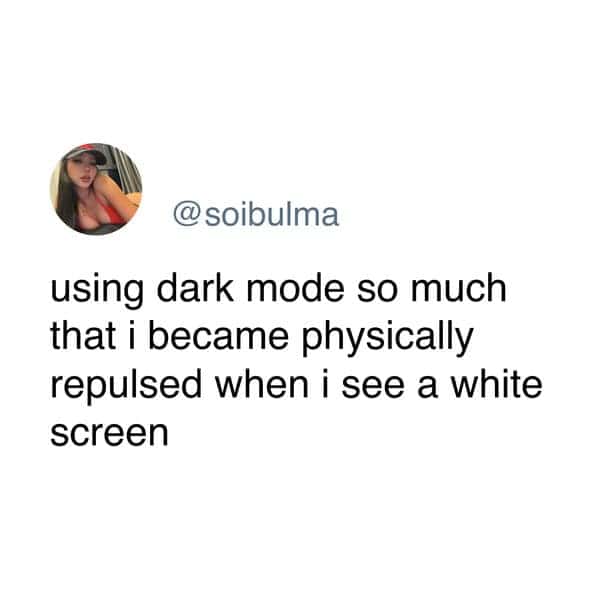Click the word "mode" in the tweet
This screenshot has height=599, width=599.
click(295, 288)
